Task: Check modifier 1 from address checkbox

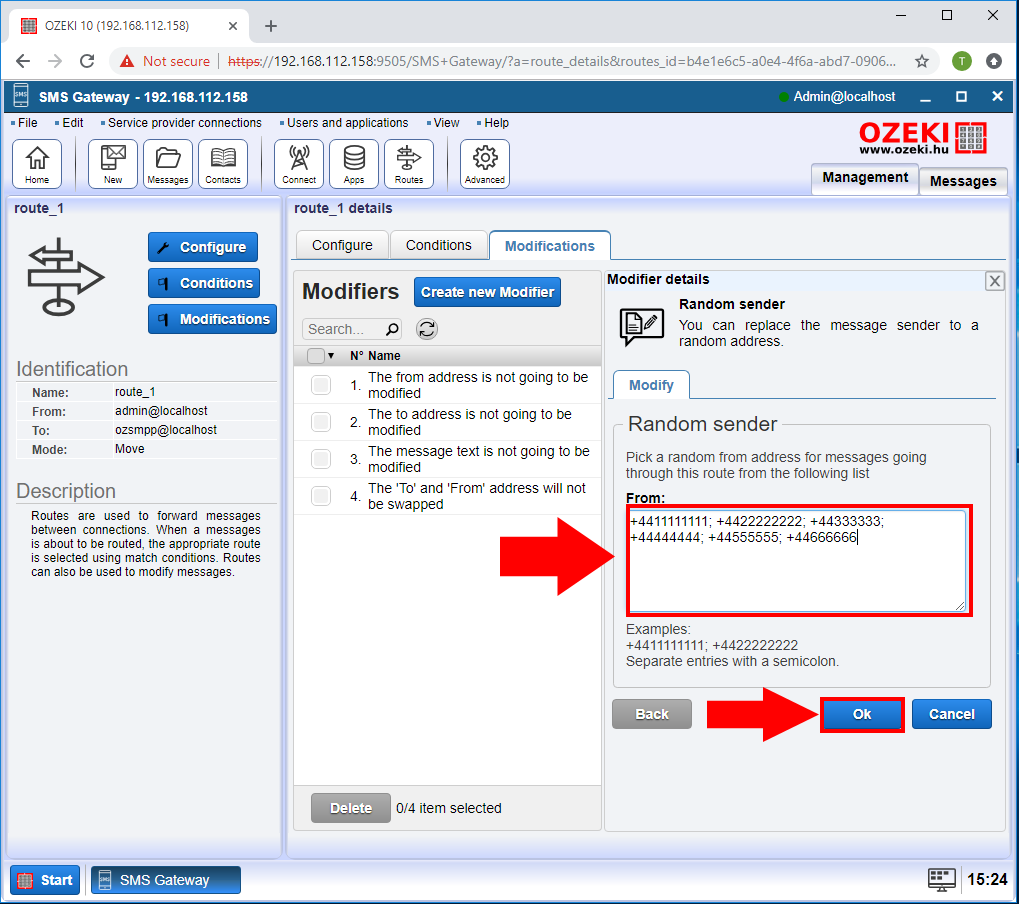Action: tap(320, 385)
